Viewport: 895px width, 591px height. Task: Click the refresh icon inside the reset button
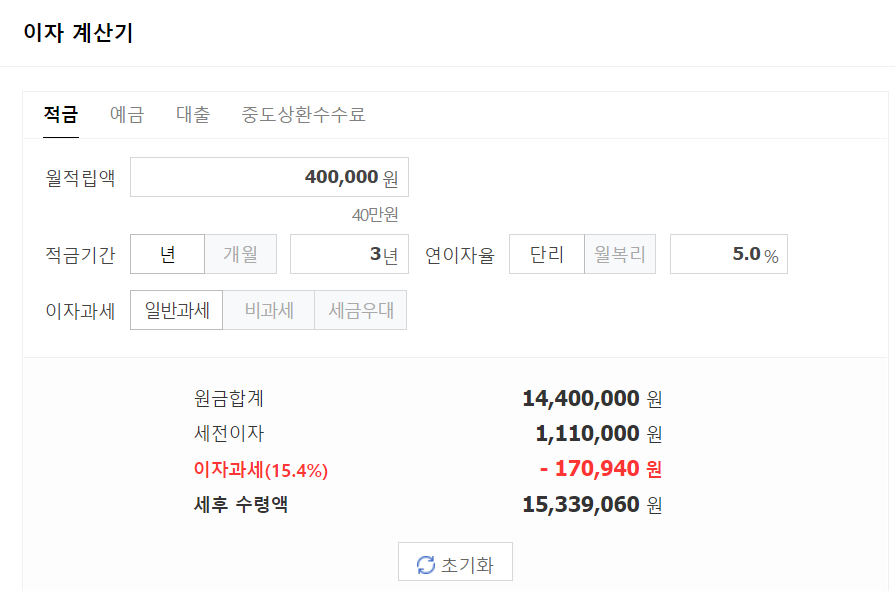(425, 560)
